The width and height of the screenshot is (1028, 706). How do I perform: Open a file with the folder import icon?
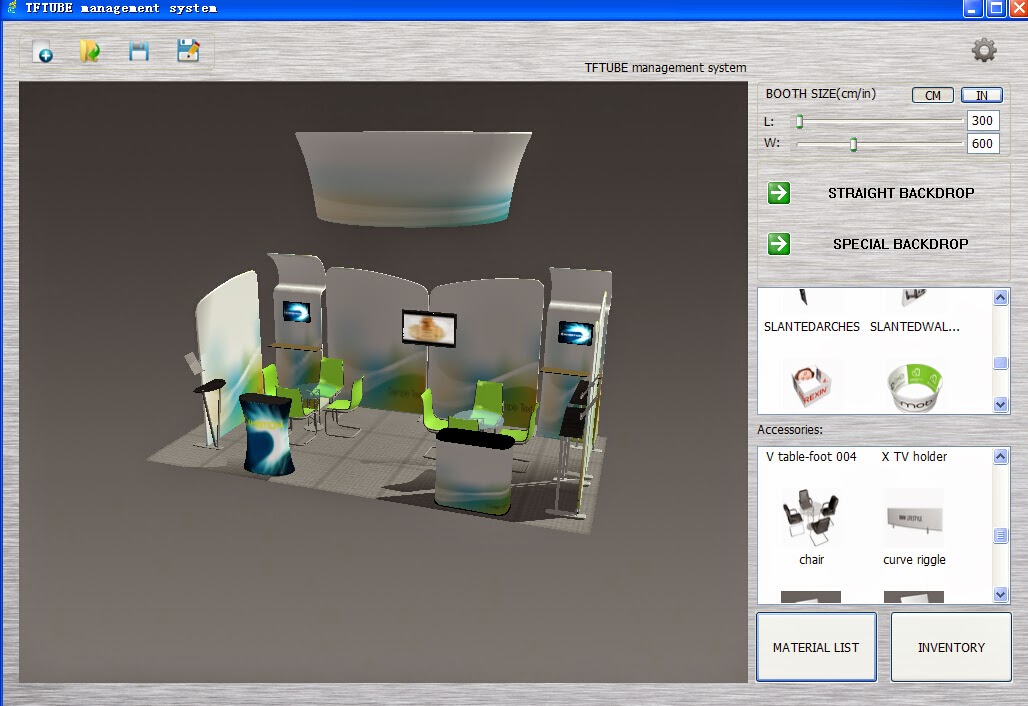point(90,51)
